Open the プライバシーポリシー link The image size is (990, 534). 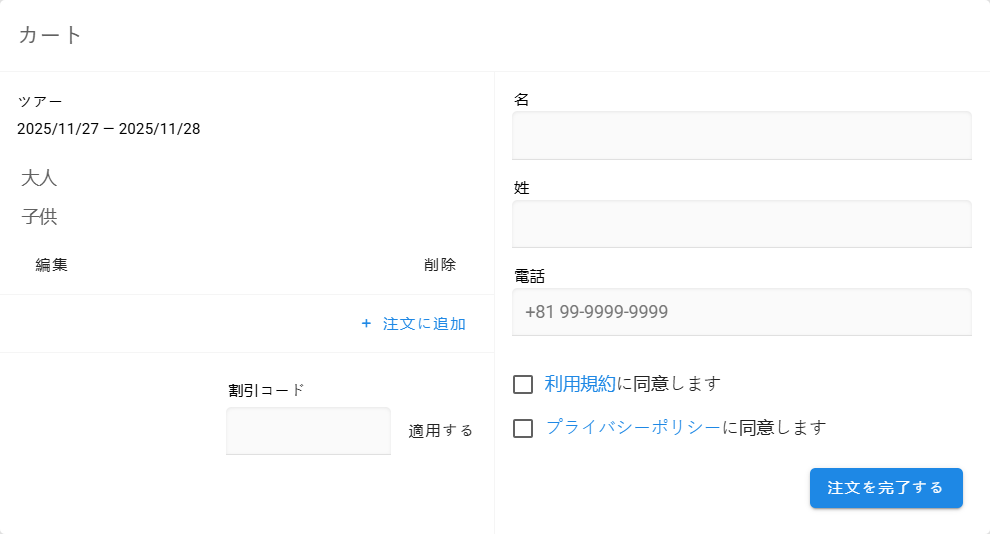pyautogui.click(x=632, y=427)
